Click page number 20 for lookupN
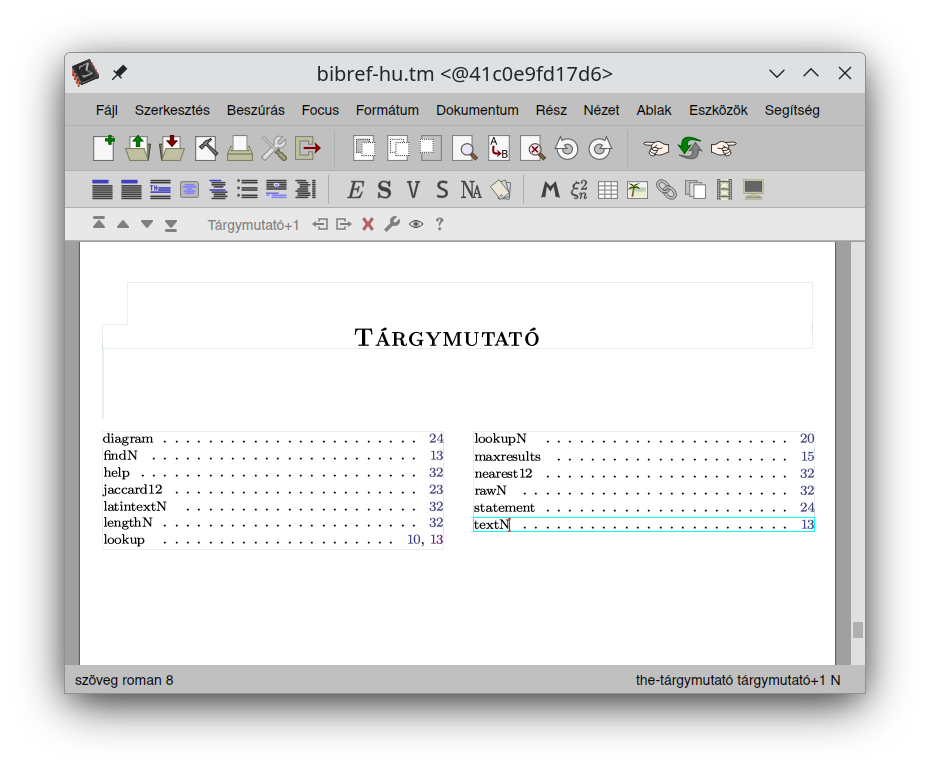The image size is (930, 770). [807, 439]
